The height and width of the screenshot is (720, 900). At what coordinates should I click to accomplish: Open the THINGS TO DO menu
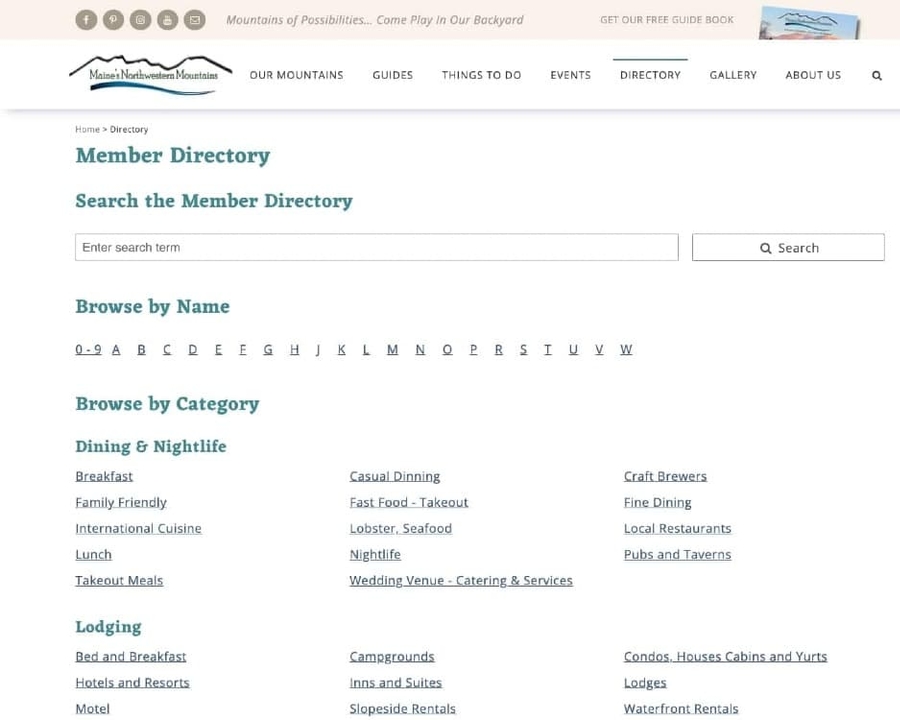point(481,74)
